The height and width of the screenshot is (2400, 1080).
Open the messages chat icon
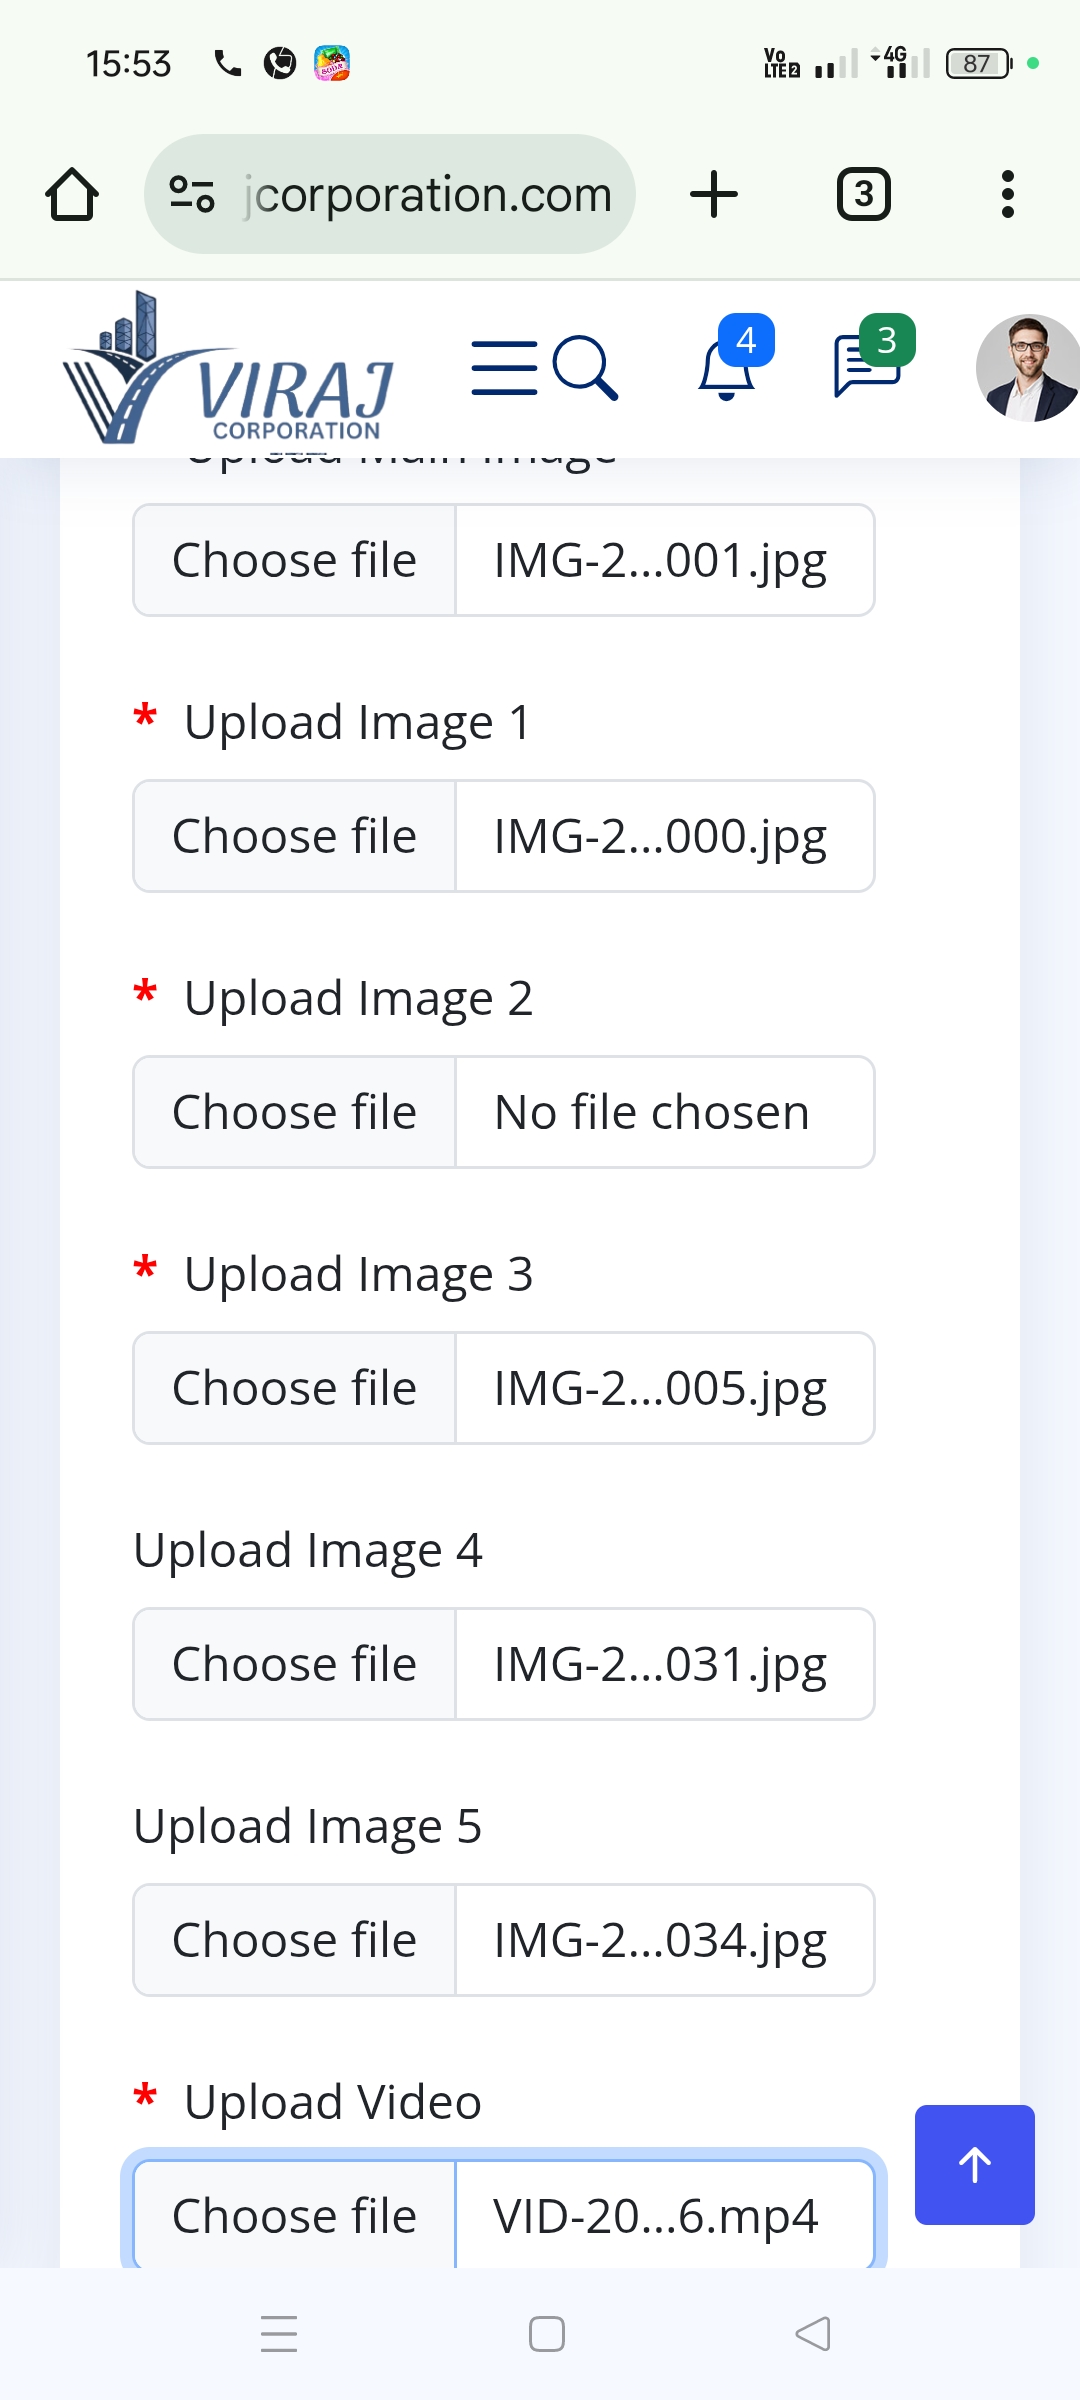click(x=867, y=366)
